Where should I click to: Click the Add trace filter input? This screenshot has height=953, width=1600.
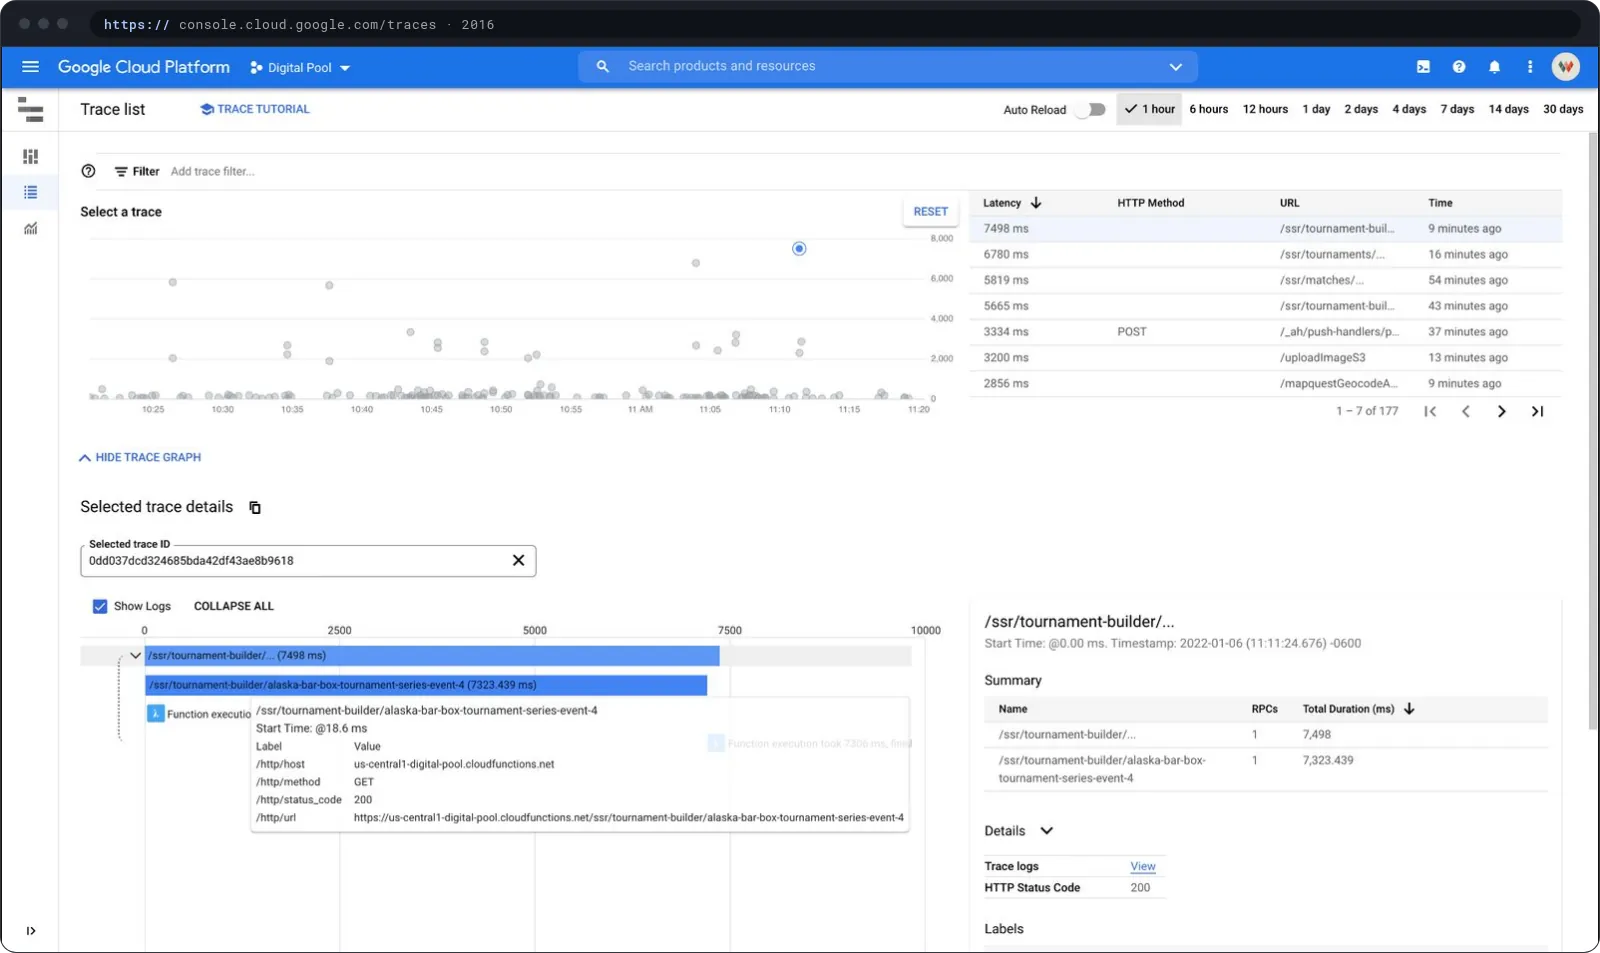[x=212, y=172]
